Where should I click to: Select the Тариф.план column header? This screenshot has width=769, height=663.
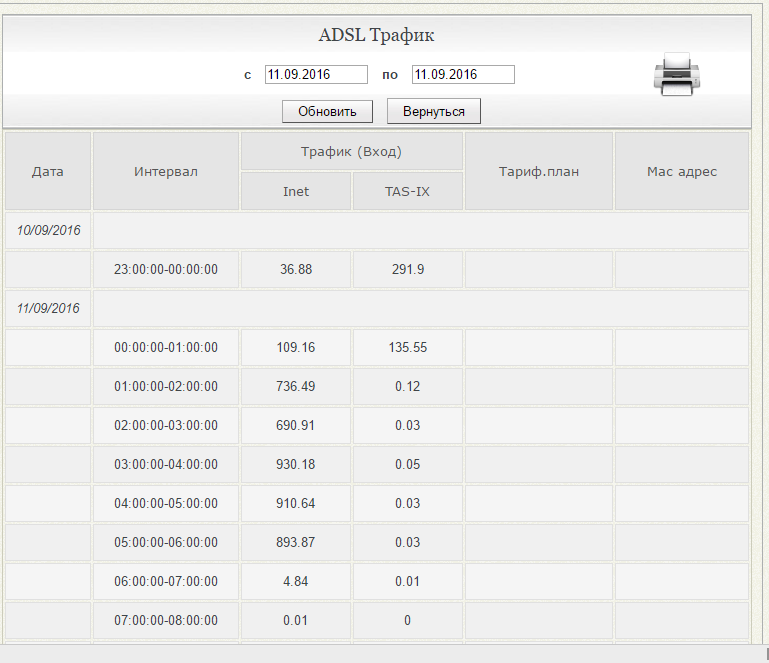click(539, 171)
